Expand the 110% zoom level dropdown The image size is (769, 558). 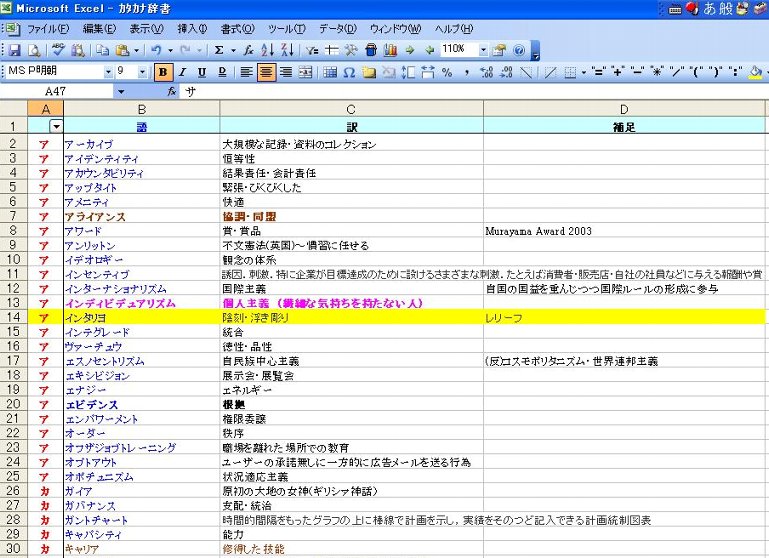pyautogui.click(x=483, y=49)
